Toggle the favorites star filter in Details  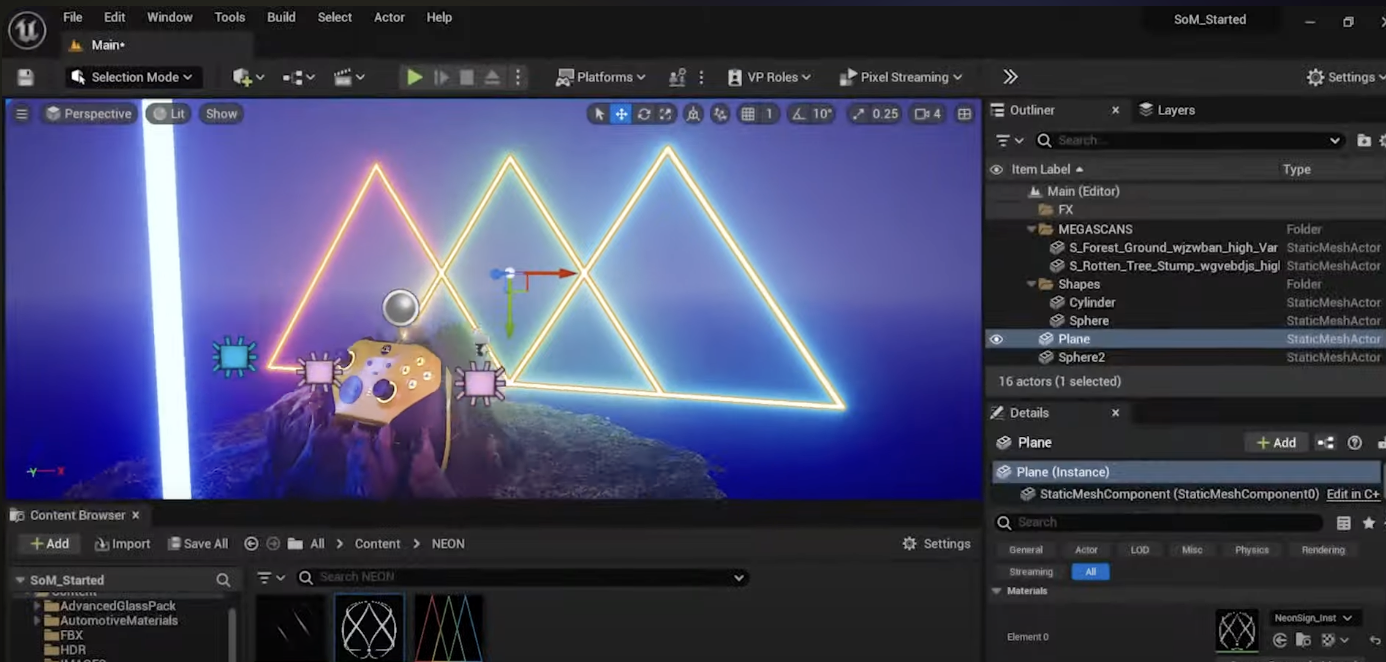point(1369,523)
